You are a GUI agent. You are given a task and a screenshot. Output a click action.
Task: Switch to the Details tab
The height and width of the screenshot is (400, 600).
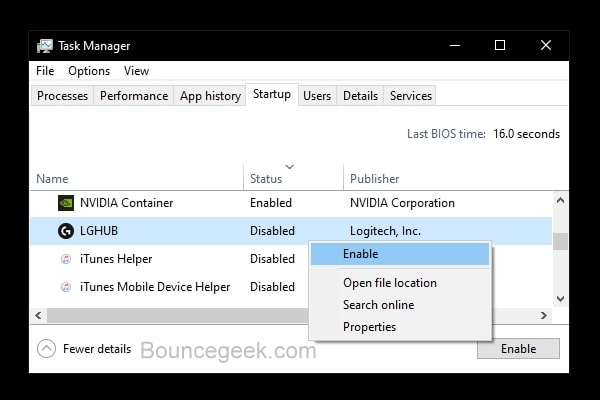tap(360, 96)
